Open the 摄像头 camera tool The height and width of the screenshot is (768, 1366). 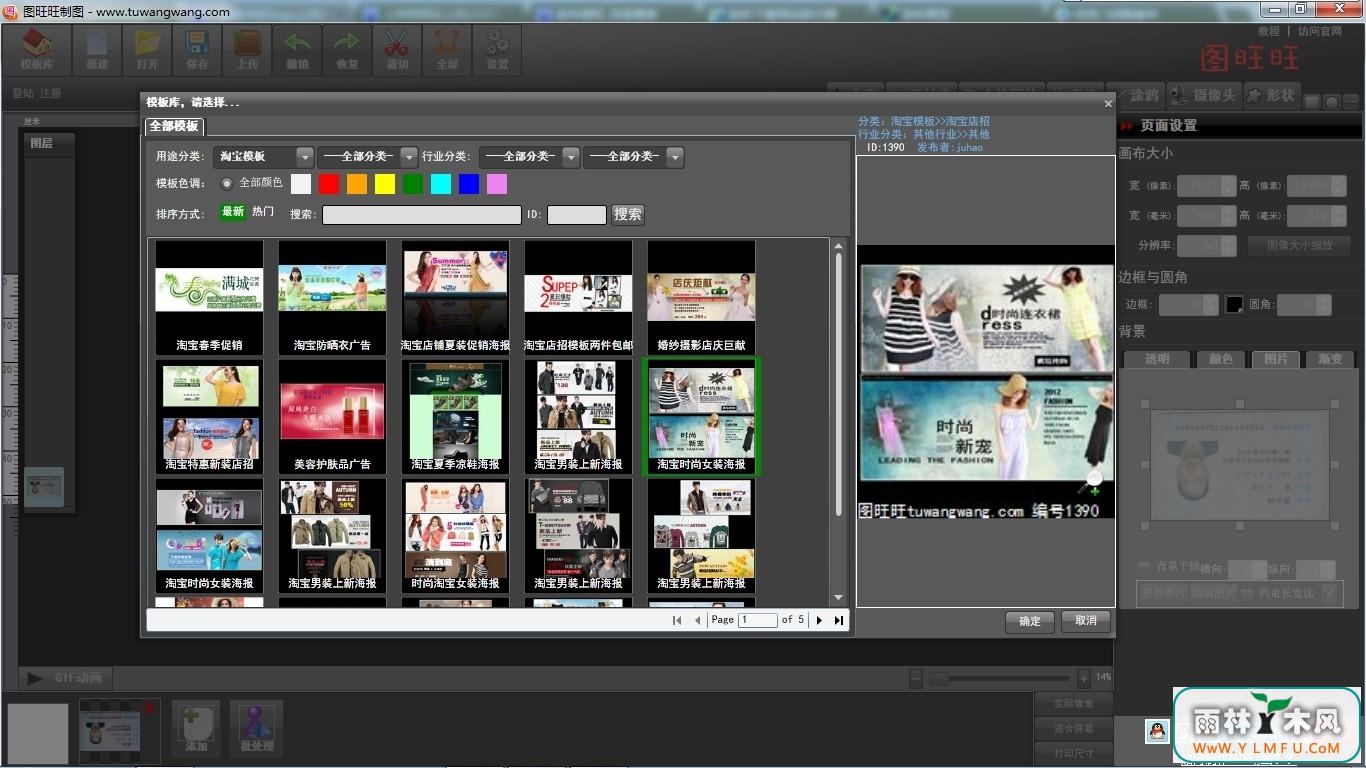tap(1203, 95)
